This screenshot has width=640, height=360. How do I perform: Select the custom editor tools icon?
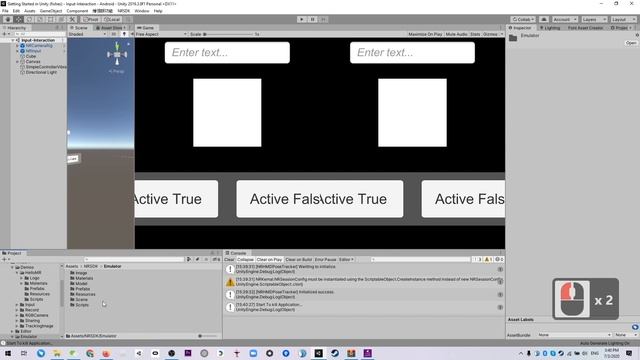72,19
